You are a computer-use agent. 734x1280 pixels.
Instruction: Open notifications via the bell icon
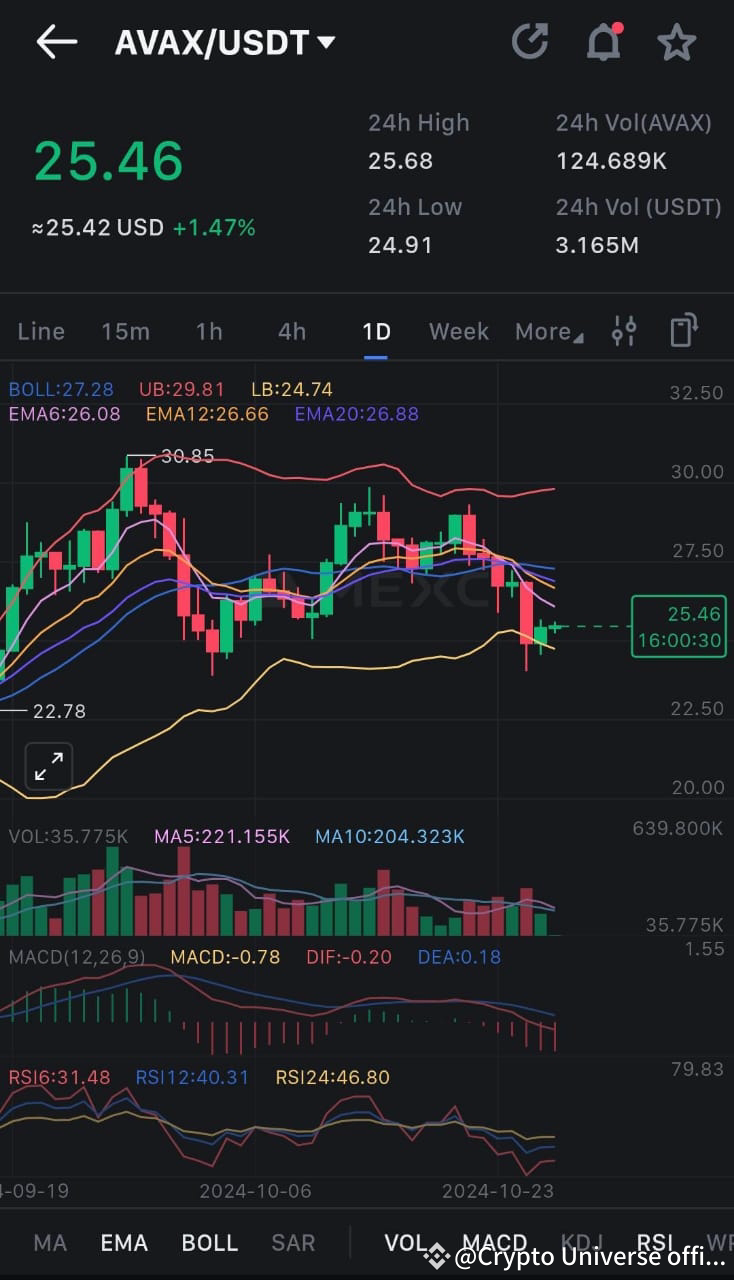click(x=602, y=42)
